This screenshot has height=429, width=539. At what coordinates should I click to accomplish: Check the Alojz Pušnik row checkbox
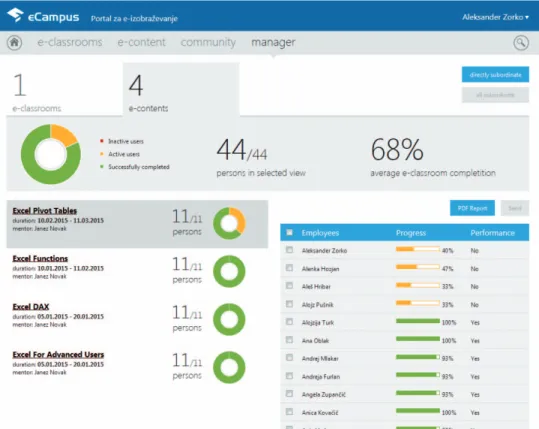[x=289, y=304]
